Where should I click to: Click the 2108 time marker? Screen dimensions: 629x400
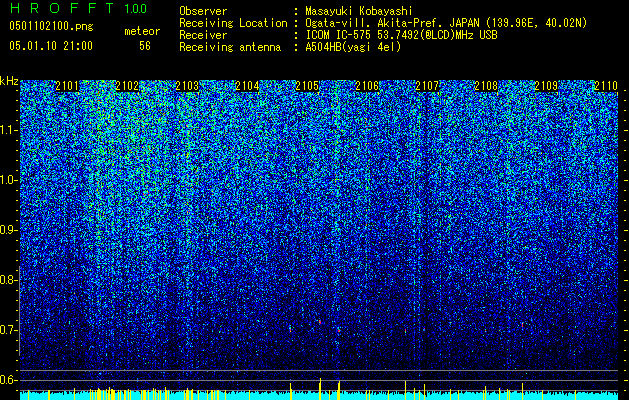coord(486,86)
